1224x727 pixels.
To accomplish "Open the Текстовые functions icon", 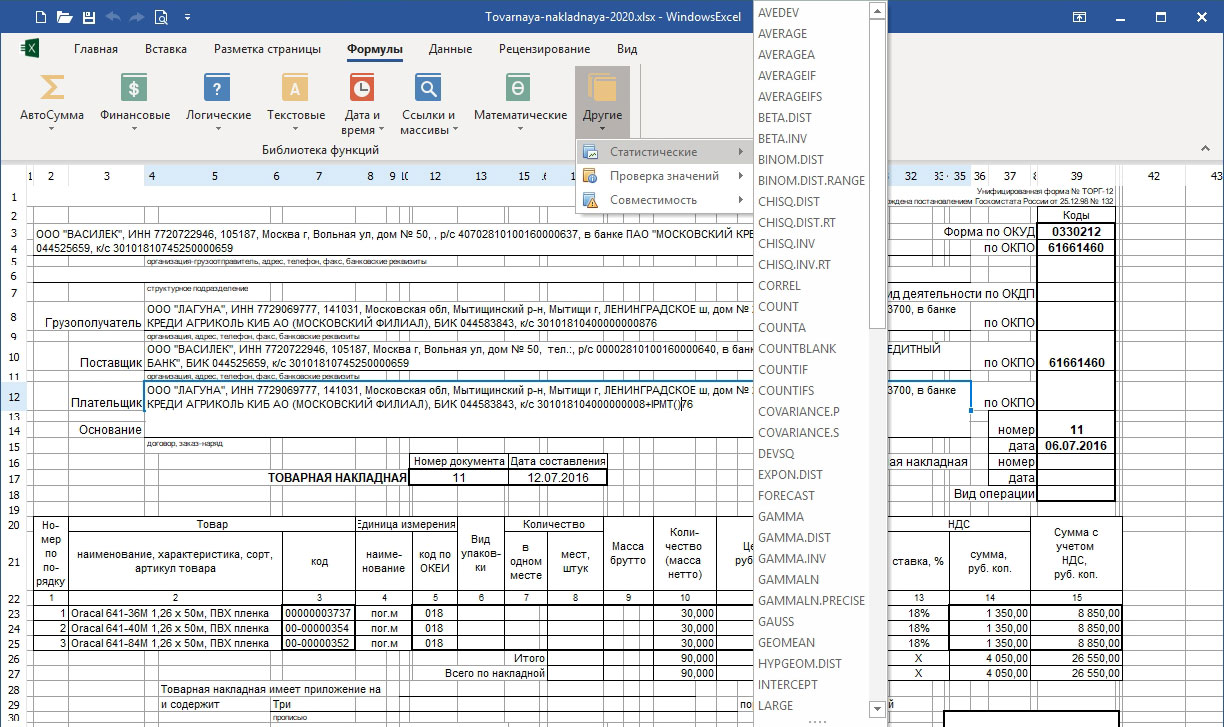I will pyautogui.click(x=295, y=87).
